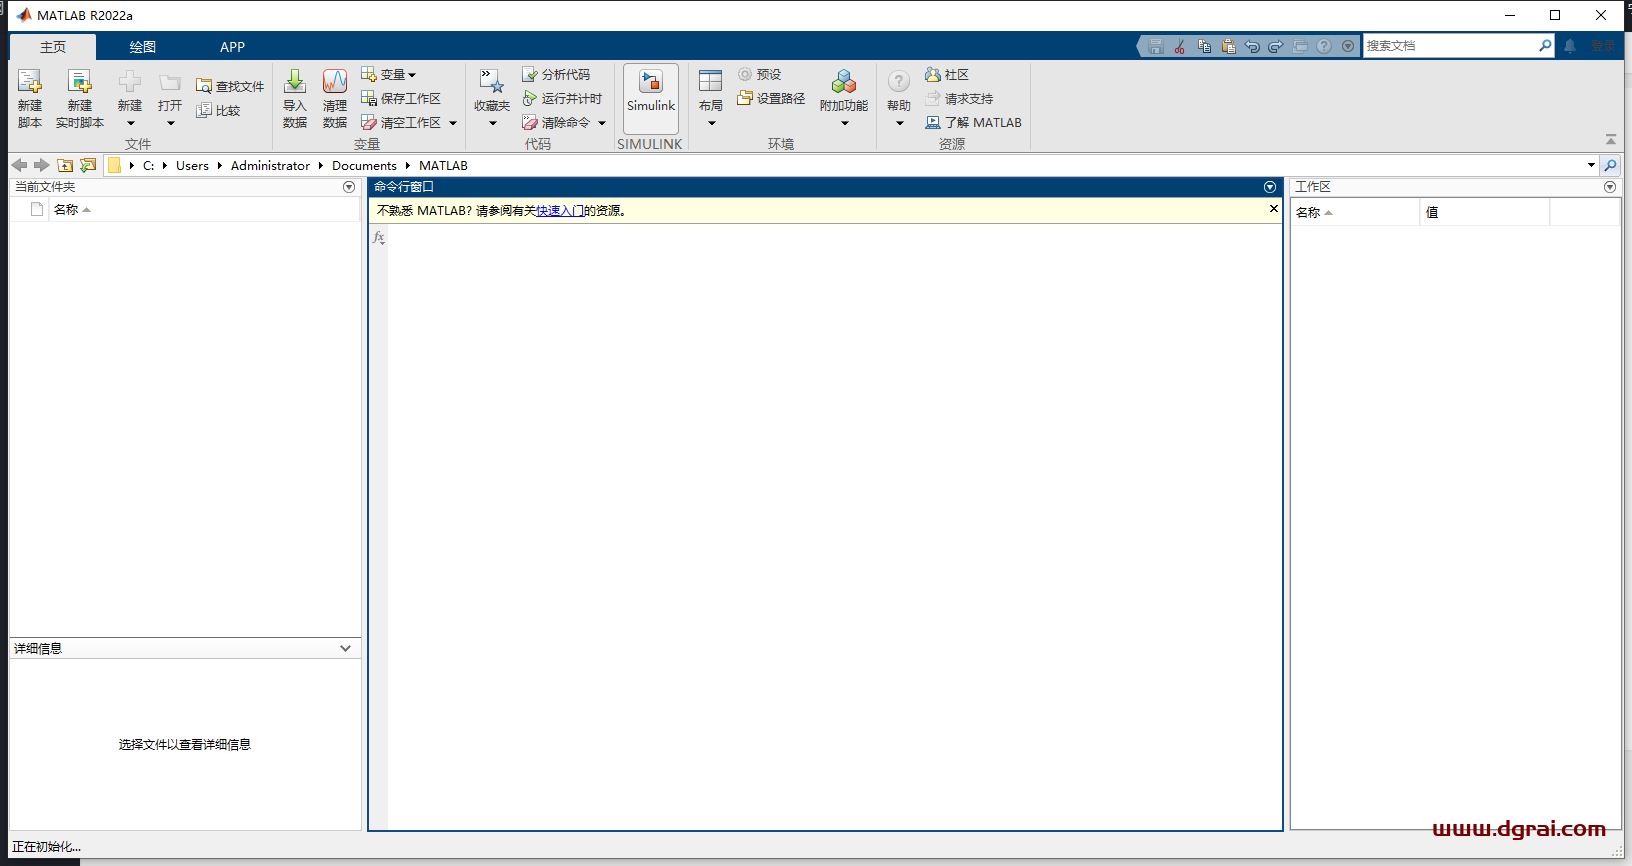The height and width of the screenshot is (866, 1632).
Task: Click the 查找文件 (Find Files) button
Action: 230,87
